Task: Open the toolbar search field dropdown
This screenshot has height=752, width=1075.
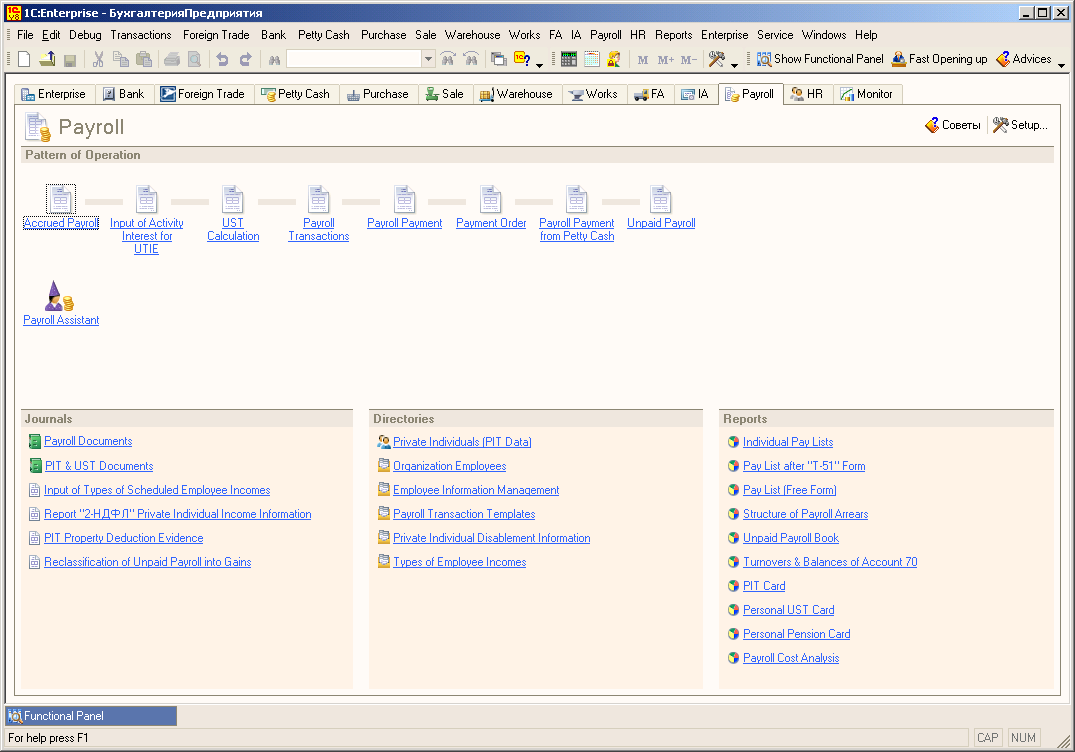Action: pos(428,59)
